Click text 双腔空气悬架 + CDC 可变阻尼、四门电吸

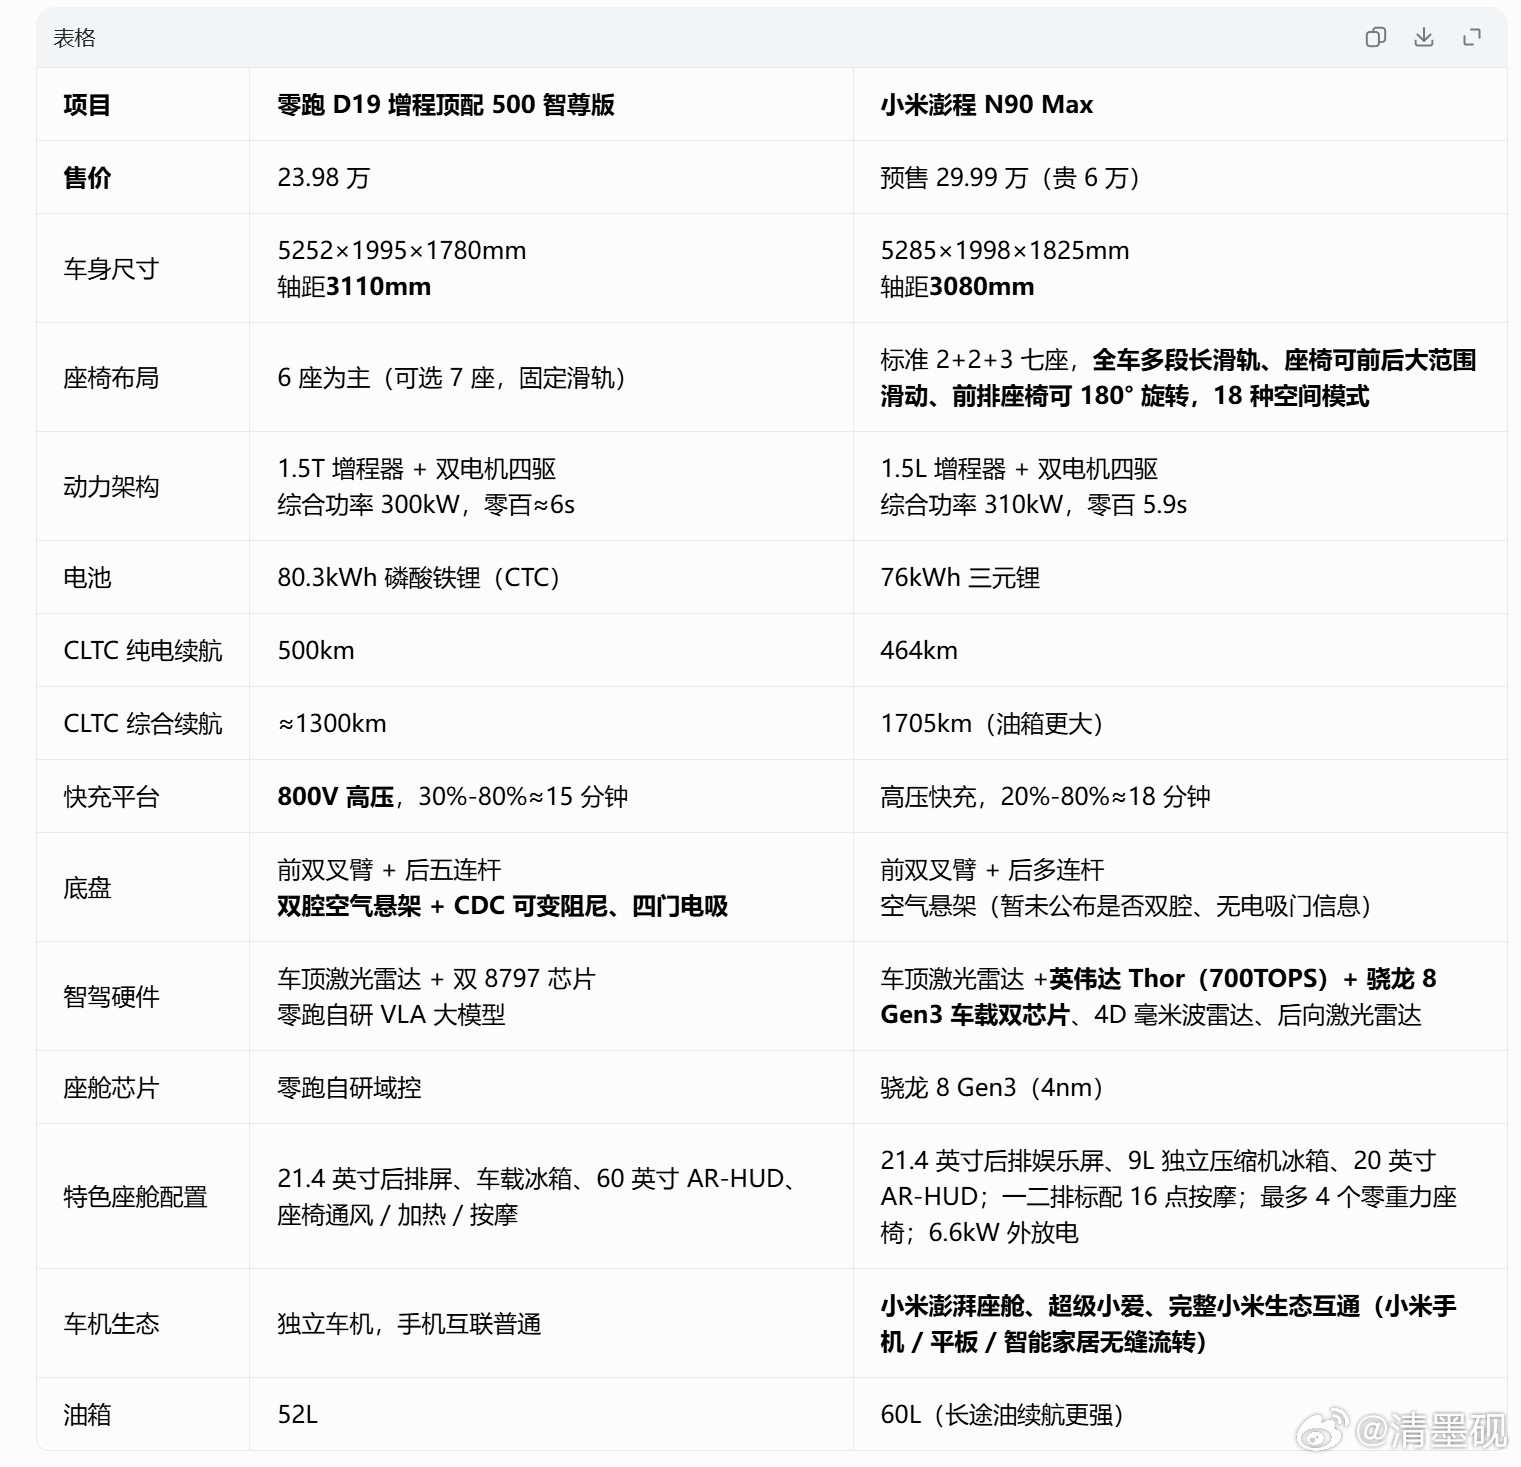[503, 906]
